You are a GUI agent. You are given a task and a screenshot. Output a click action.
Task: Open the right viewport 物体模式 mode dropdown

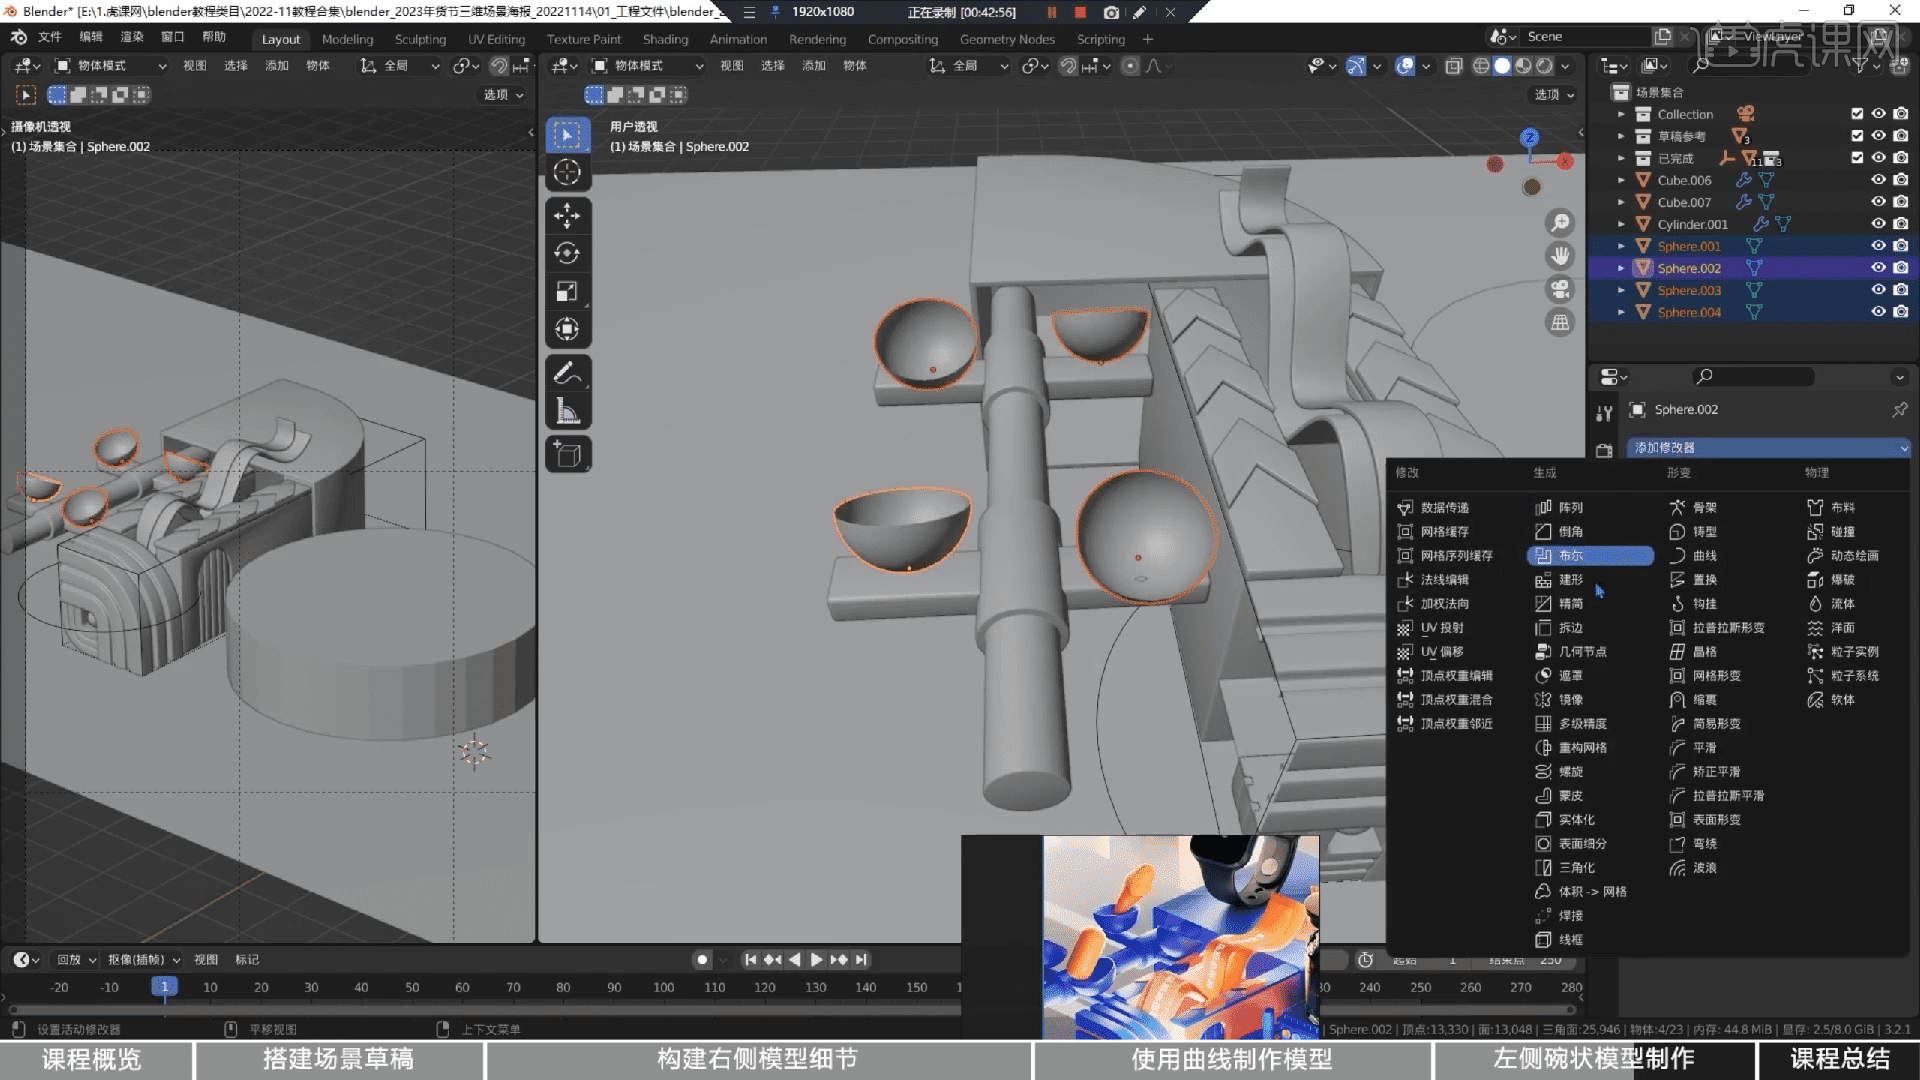click(647, 66)
